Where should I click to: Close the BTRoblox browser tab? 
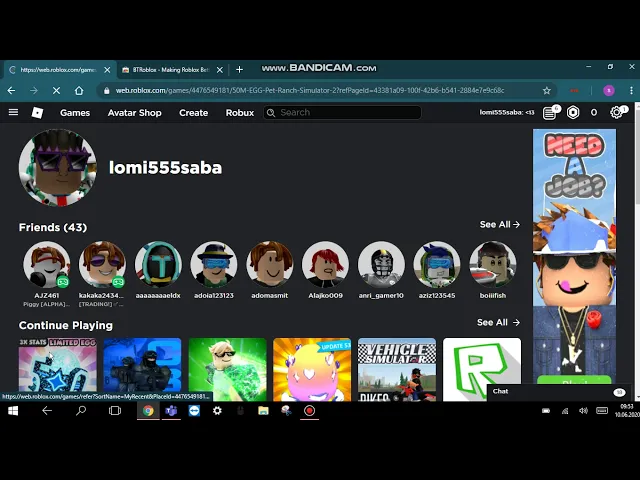[x=220, y=70]
